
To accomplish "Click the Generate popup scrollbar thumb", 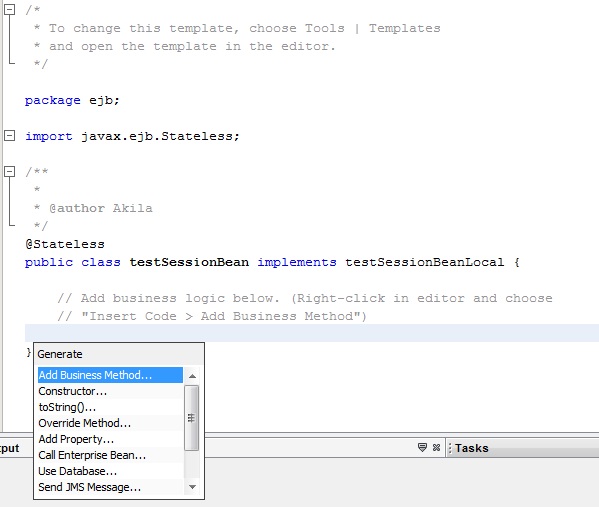I will pos(192,418).
